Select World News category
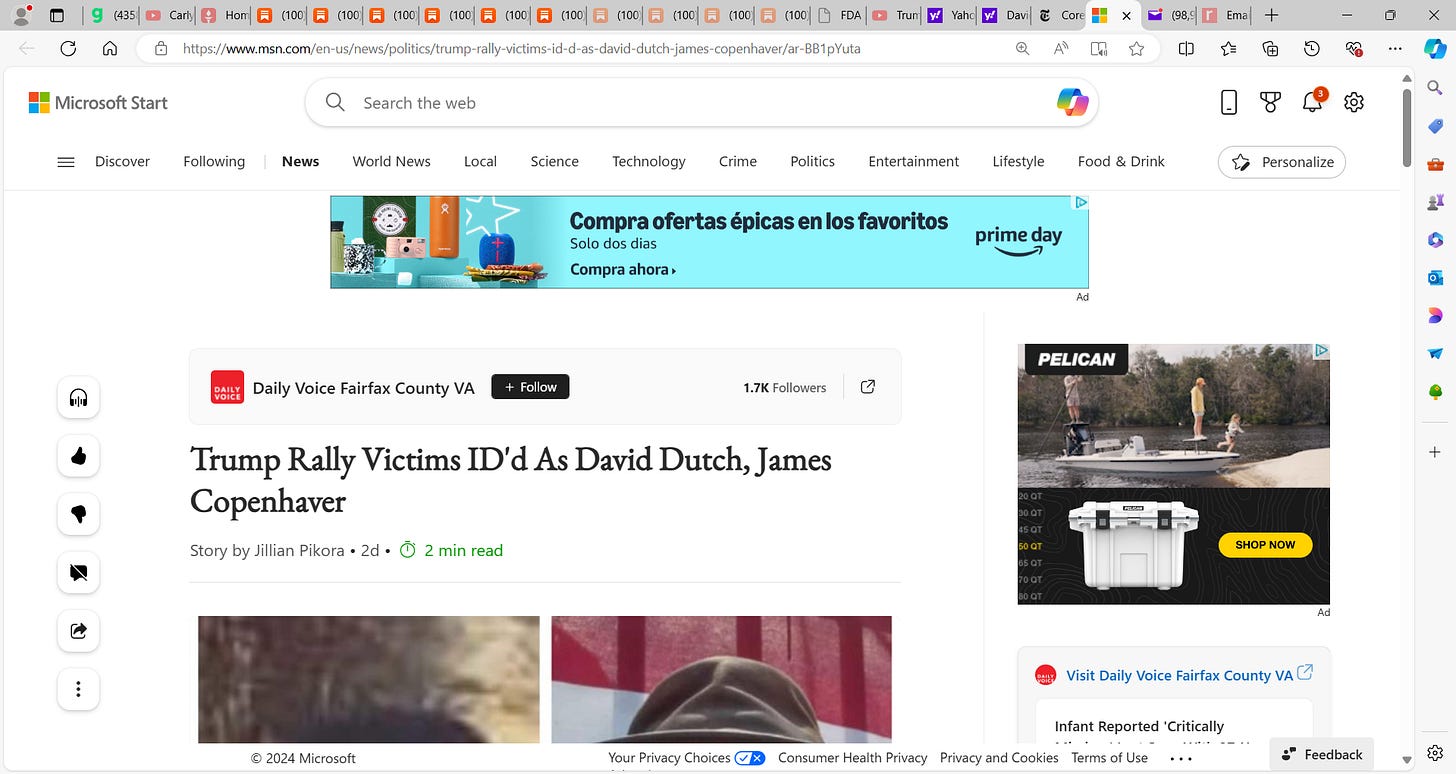 point(391,161)
